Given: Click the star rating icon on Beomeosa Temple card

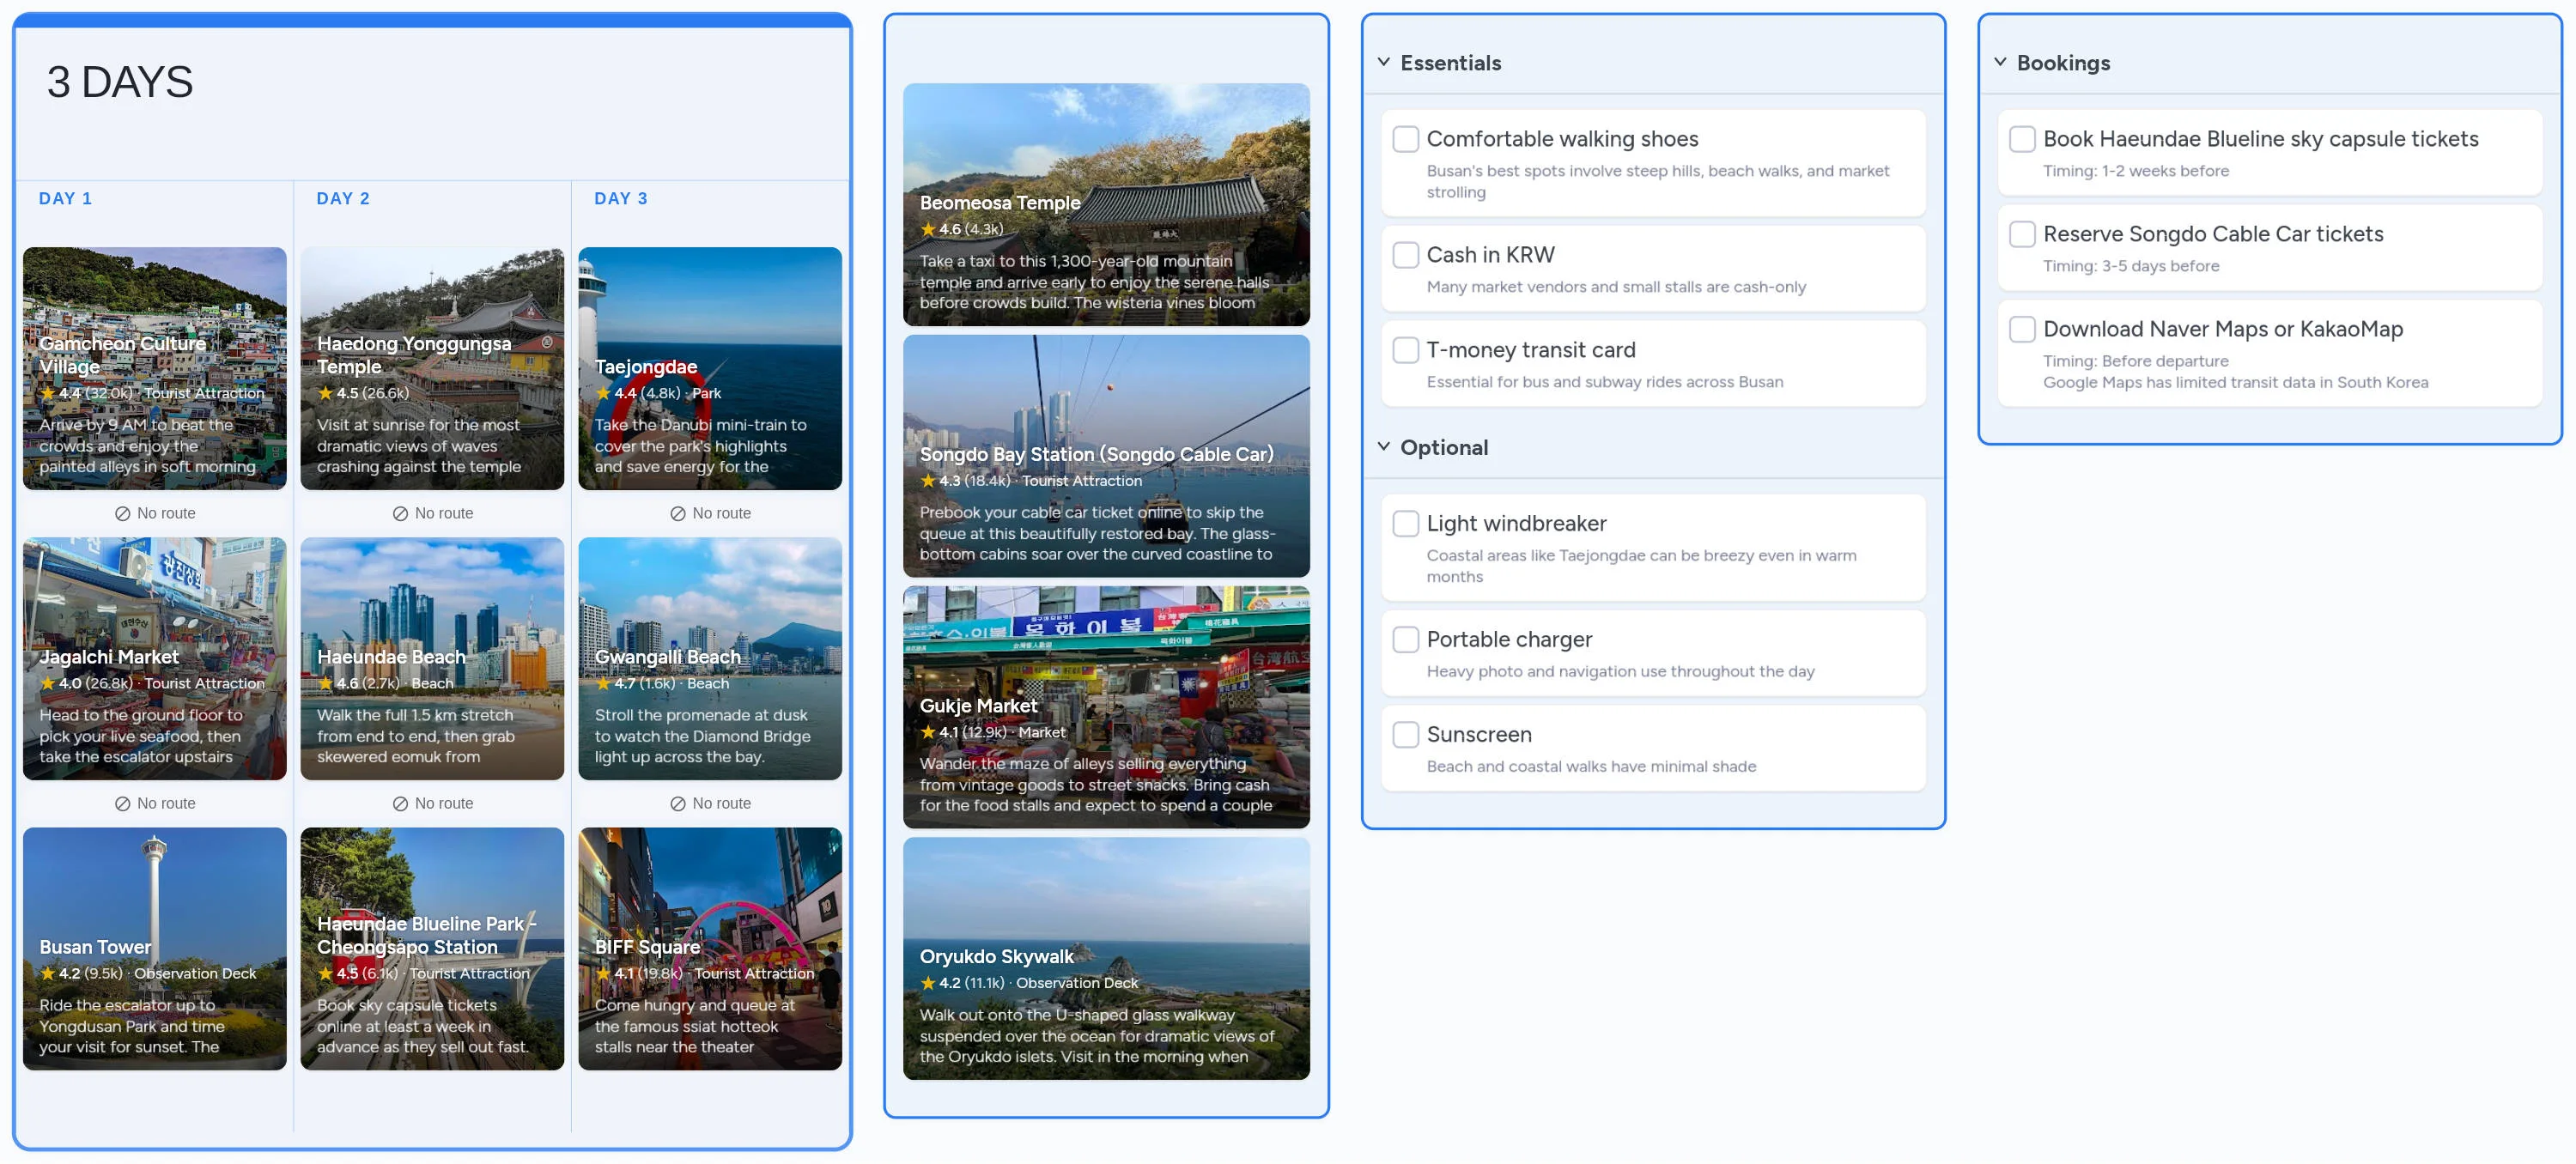Looking at the screenshot, I should [930, 229].
